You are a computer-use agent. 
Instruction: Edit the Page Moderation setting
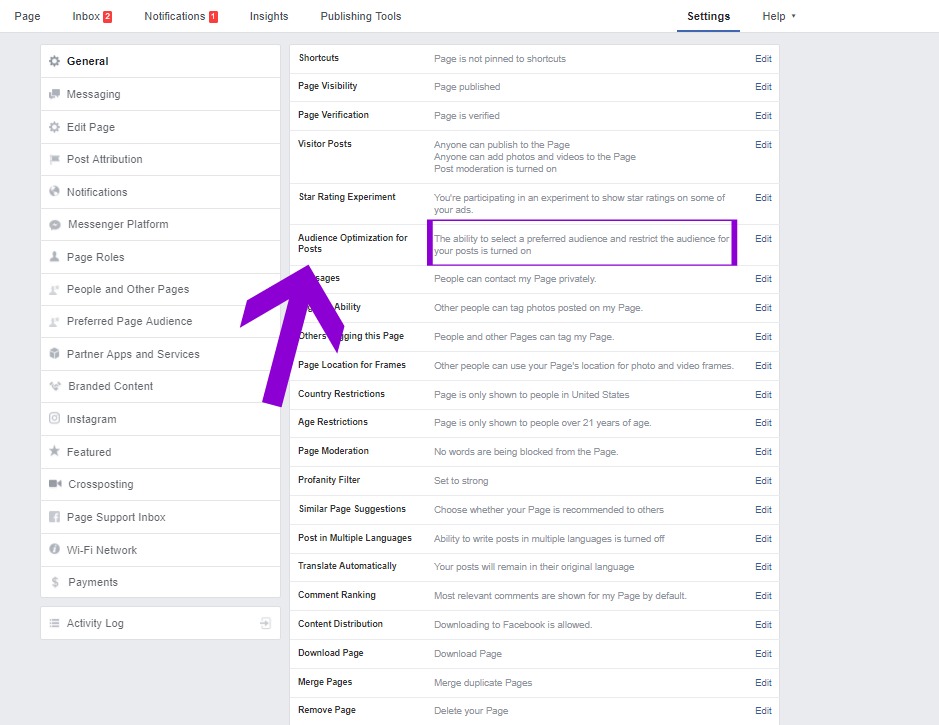click(763, 451)
